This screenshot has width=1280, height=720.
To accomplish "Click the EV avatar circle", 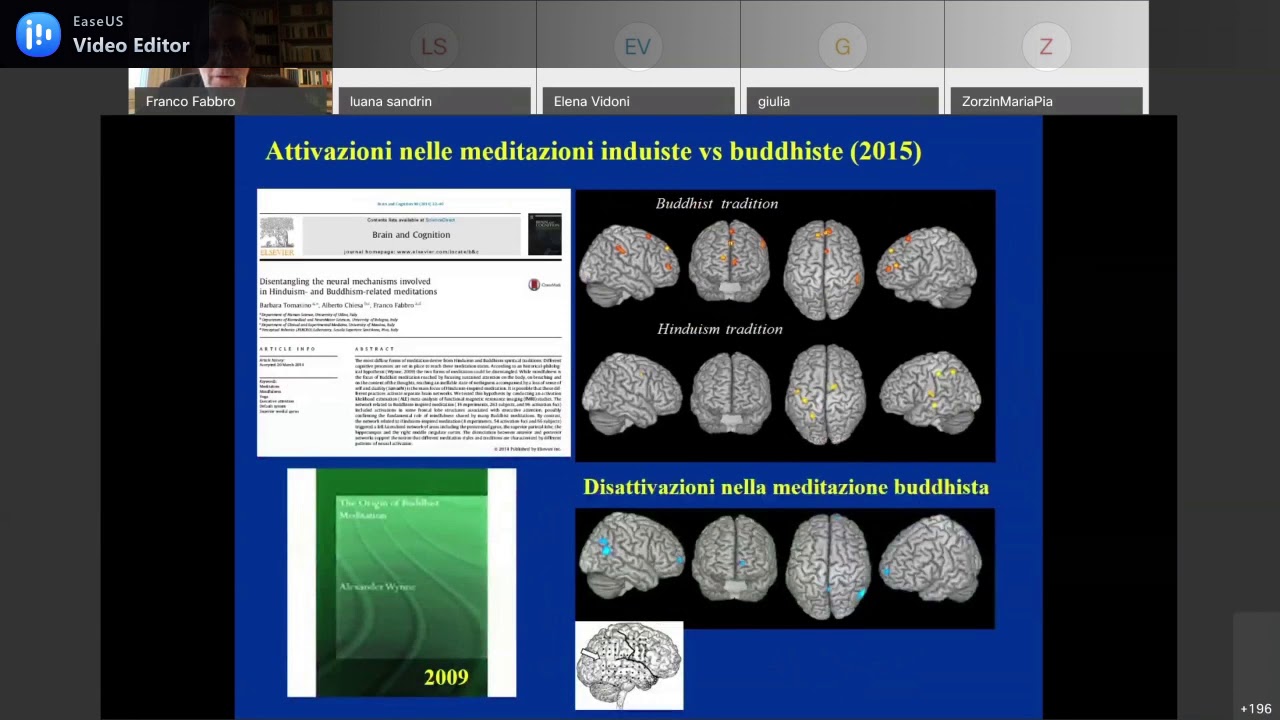I will tap(638, 47).
